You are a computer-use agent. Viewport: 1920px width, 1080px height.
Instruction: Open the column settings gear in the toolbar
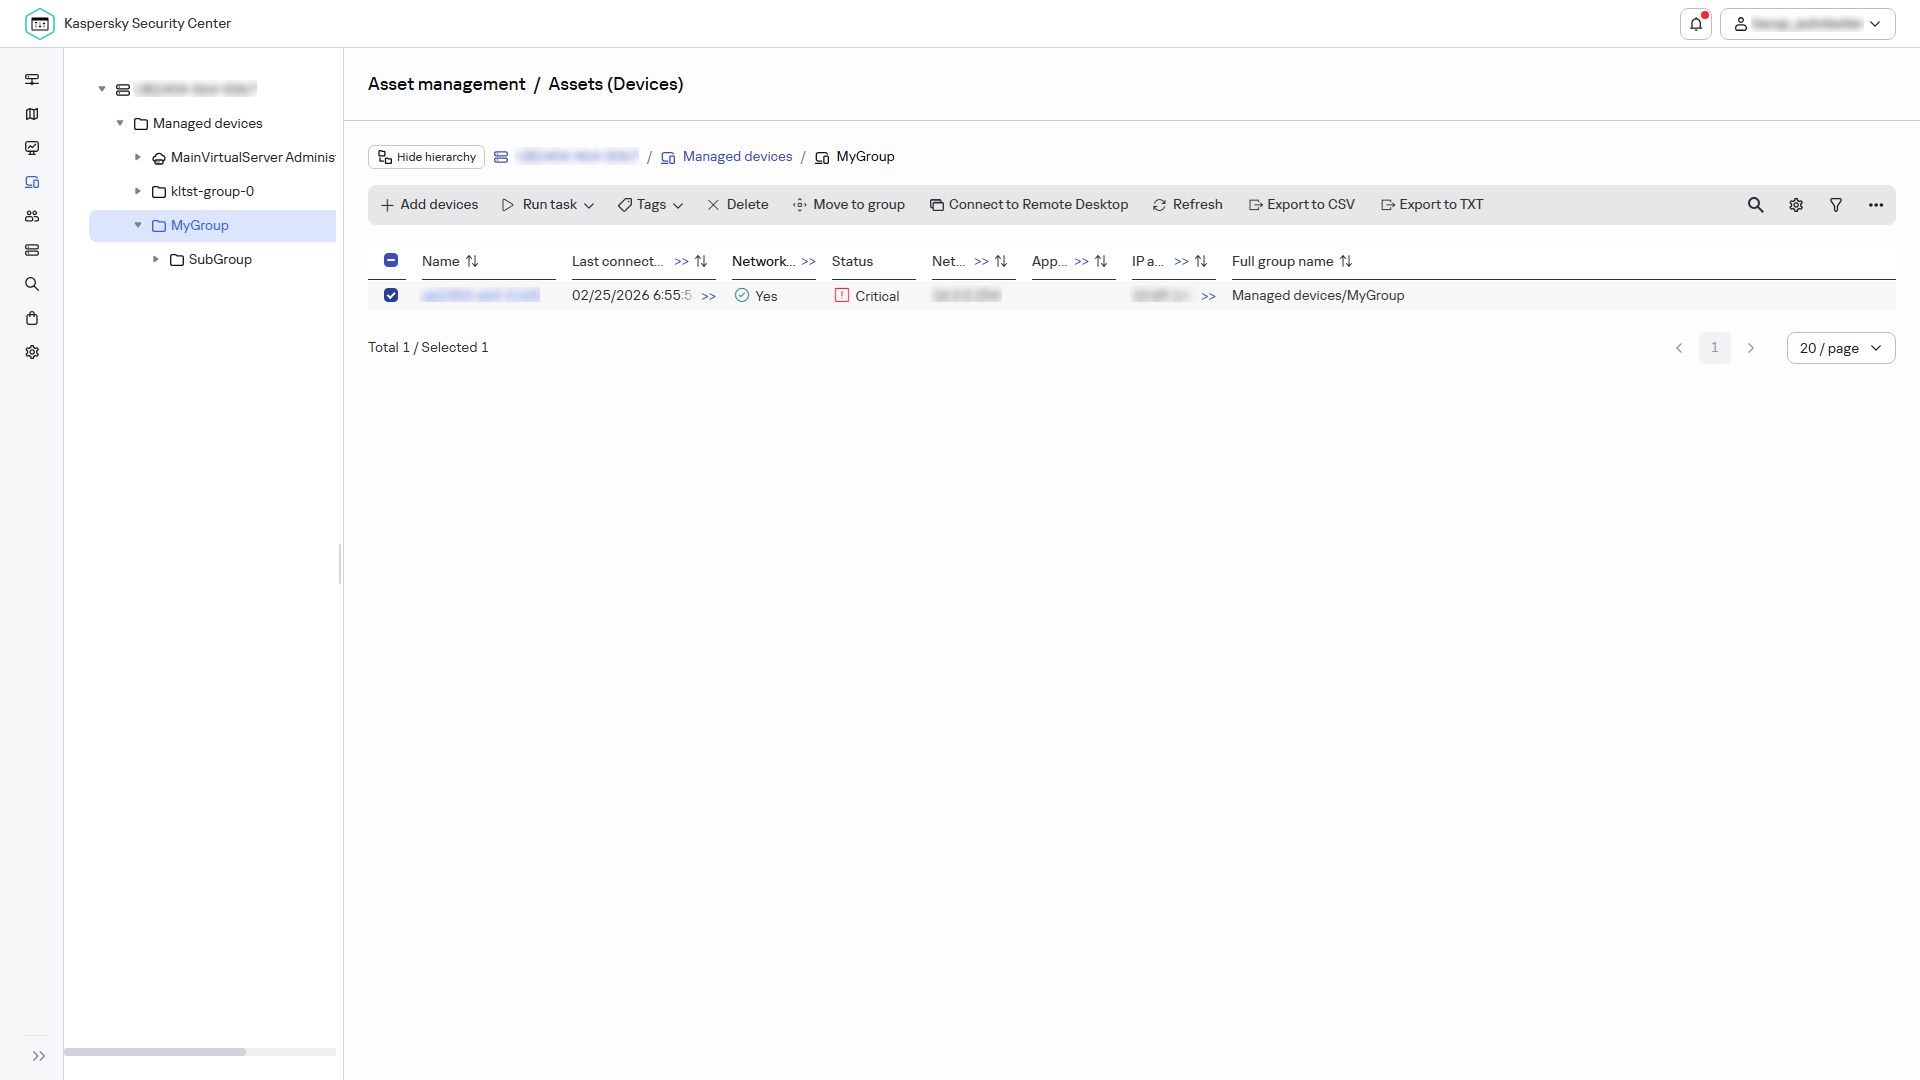tap(1796, 205)
